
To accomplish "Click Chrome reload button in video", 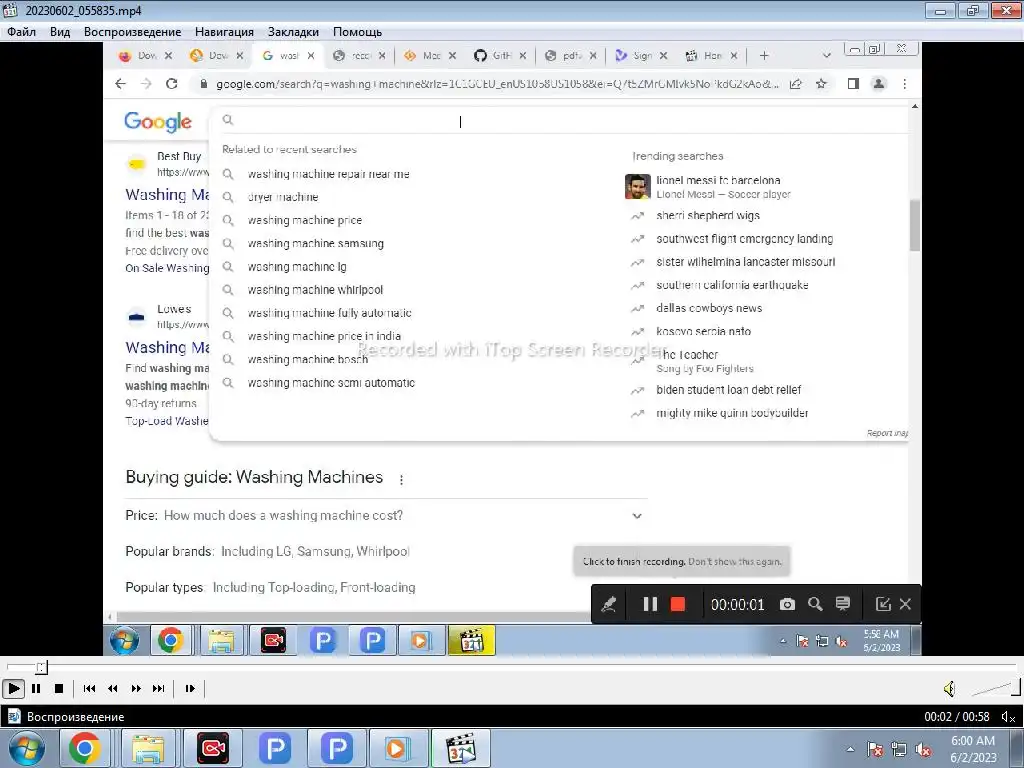I will tap(172, 84).
